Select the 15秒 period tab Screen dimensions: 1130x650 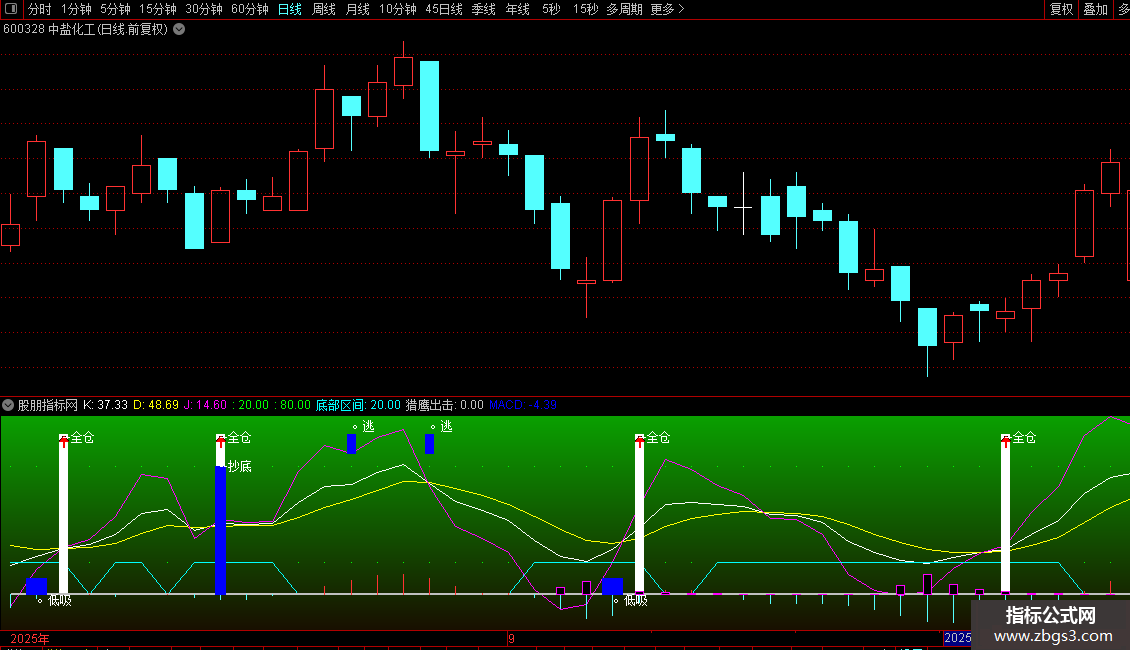point(585,9)
